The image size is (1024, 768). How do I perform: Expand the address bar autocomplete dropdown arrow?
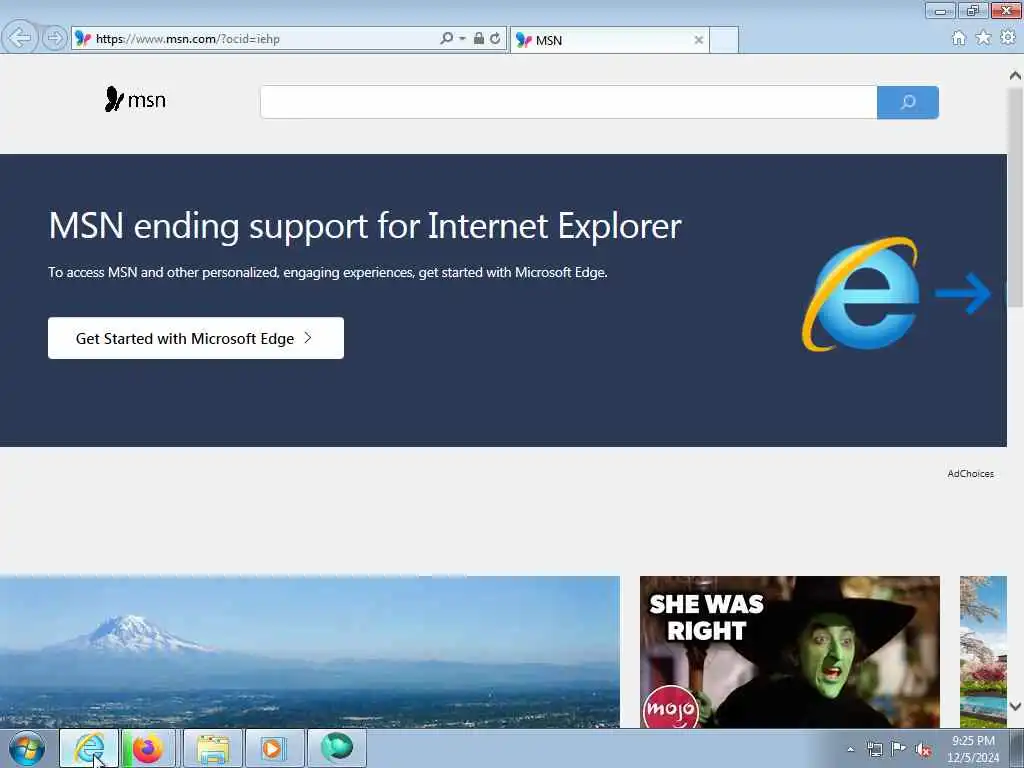click(462, 39)
